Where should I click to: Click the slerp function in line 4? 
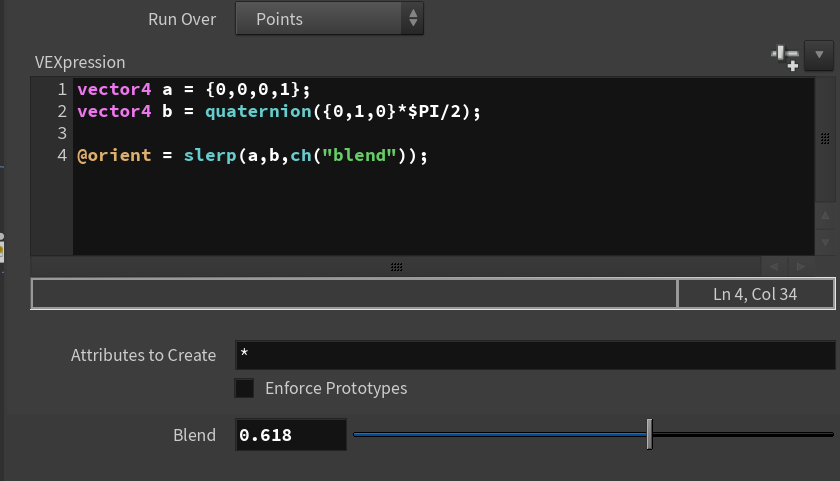(x=210, y=155)
